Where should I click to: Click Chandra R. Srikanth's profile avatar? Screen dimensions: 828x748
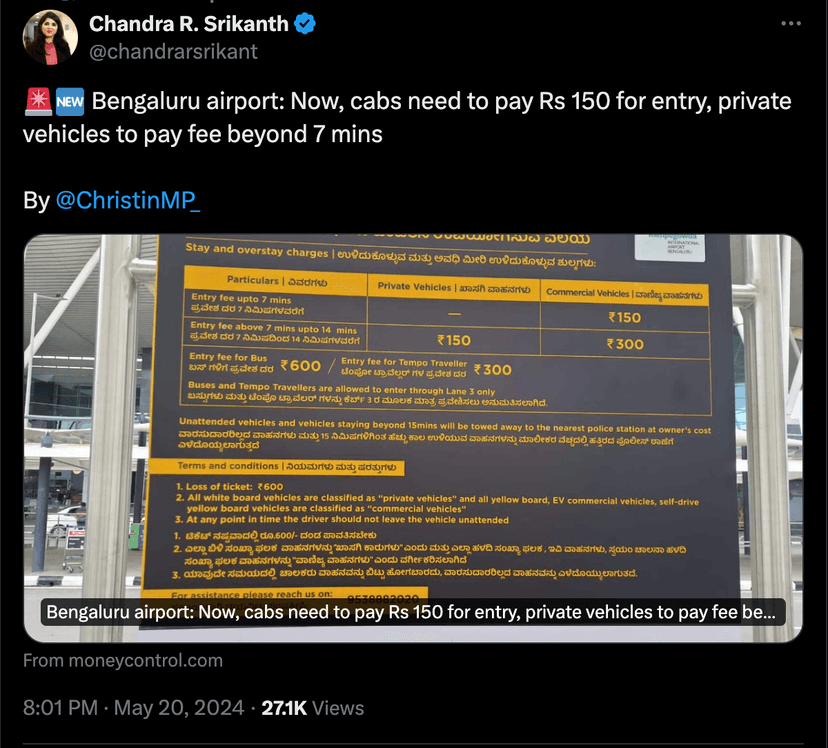[x=50, y=38]
